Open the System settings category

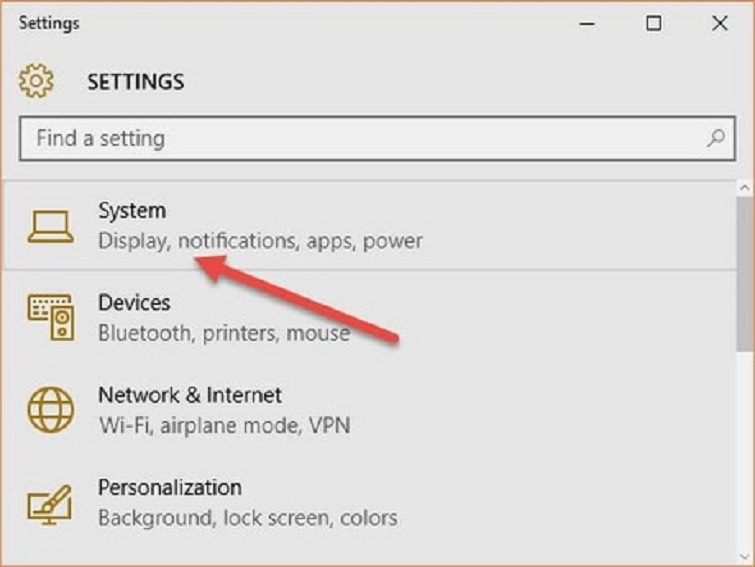coord(132,211)
